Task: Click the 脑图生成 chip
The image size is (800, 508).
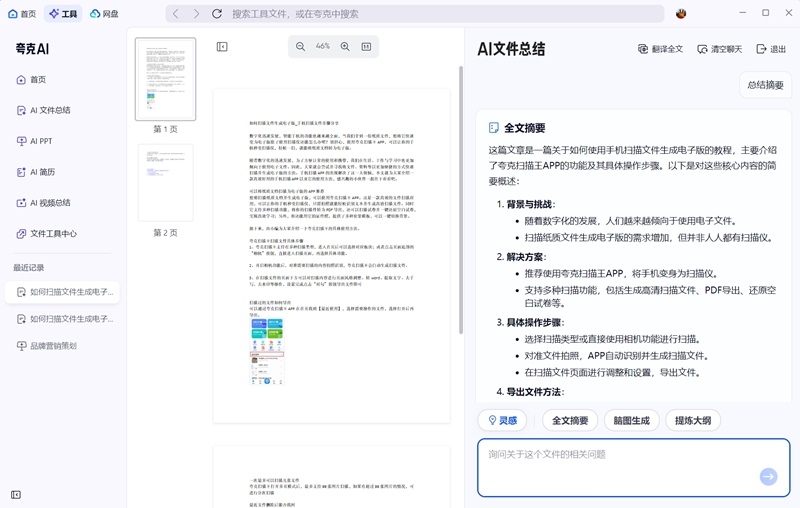Action: point(632,420)
